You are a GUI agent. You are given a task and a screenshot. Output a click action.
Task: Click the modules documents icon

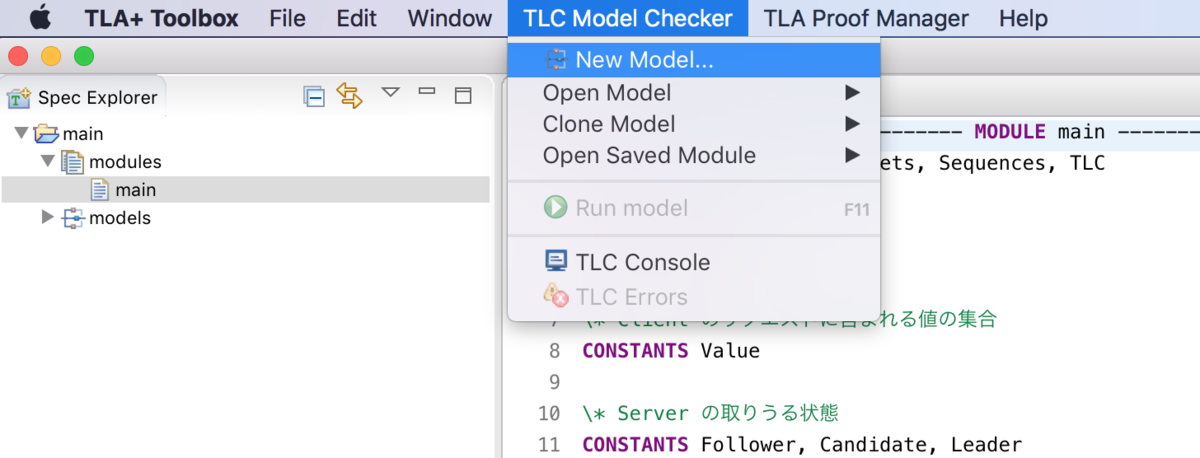(72, 161)
